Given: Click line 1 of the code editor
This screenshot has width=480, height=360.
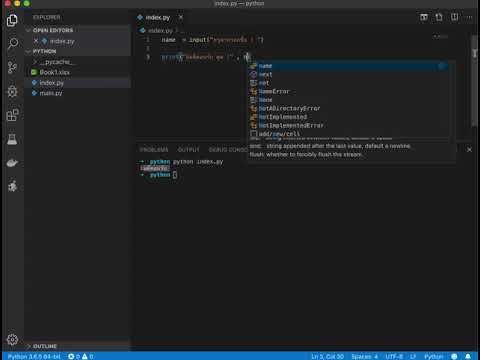Looking at the screenshot, I should tap(212, 40).
